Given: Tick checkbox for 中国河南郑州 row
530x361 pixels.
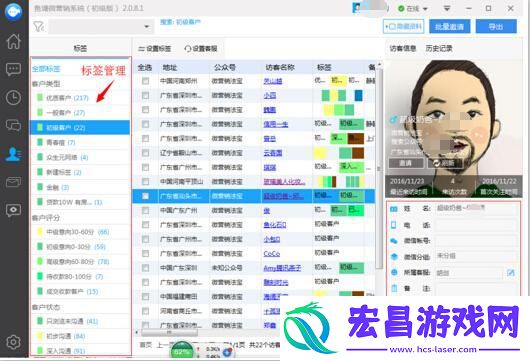Looking at the screenshot, I should click(145, 81).
